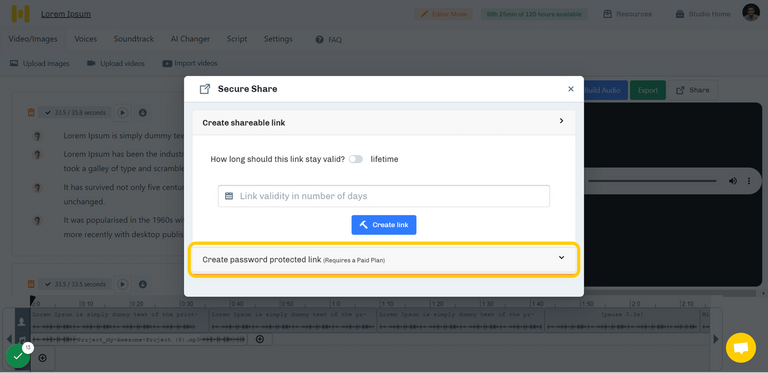Open the audio player three-dots menu
This screenshot has width=768, height=373.
tap(748, 181)
